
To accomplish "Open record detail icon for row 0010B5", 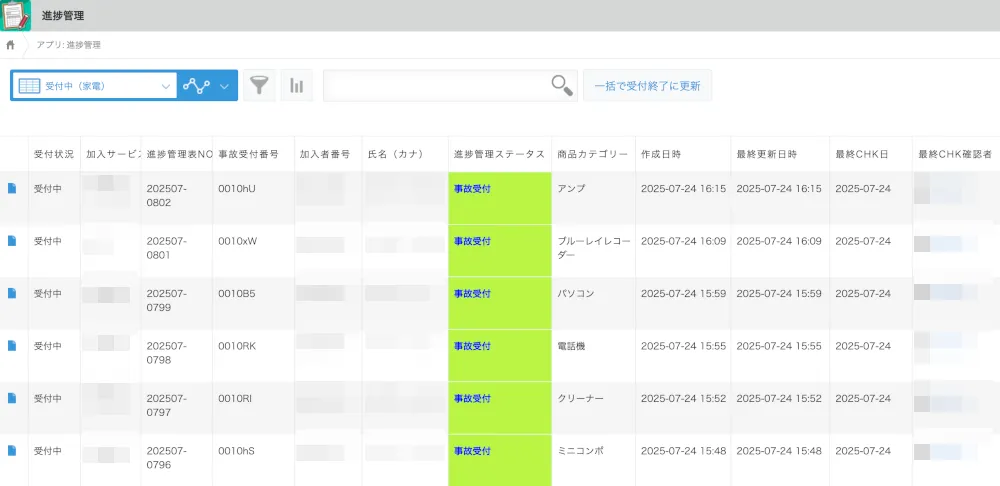I will (x=13, y=293).
